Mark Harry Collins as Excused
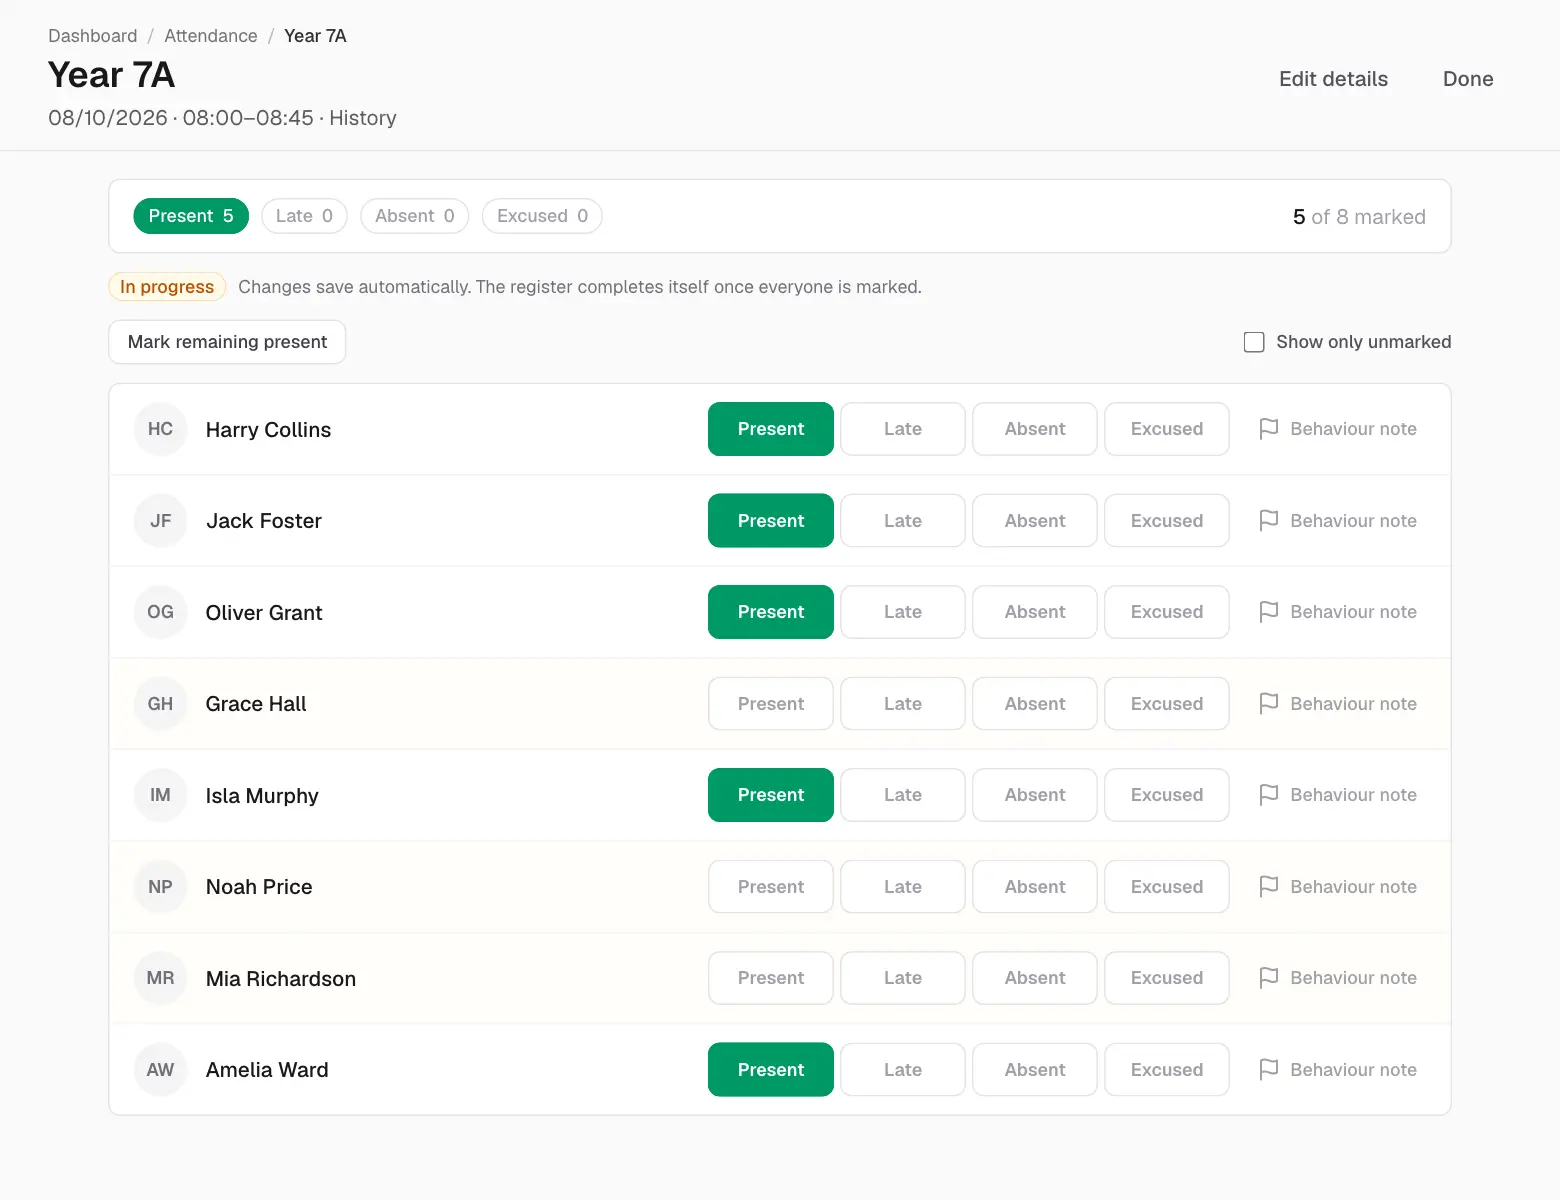The width and height of the screenshot is (1560, 1200). pos(1167,429)
